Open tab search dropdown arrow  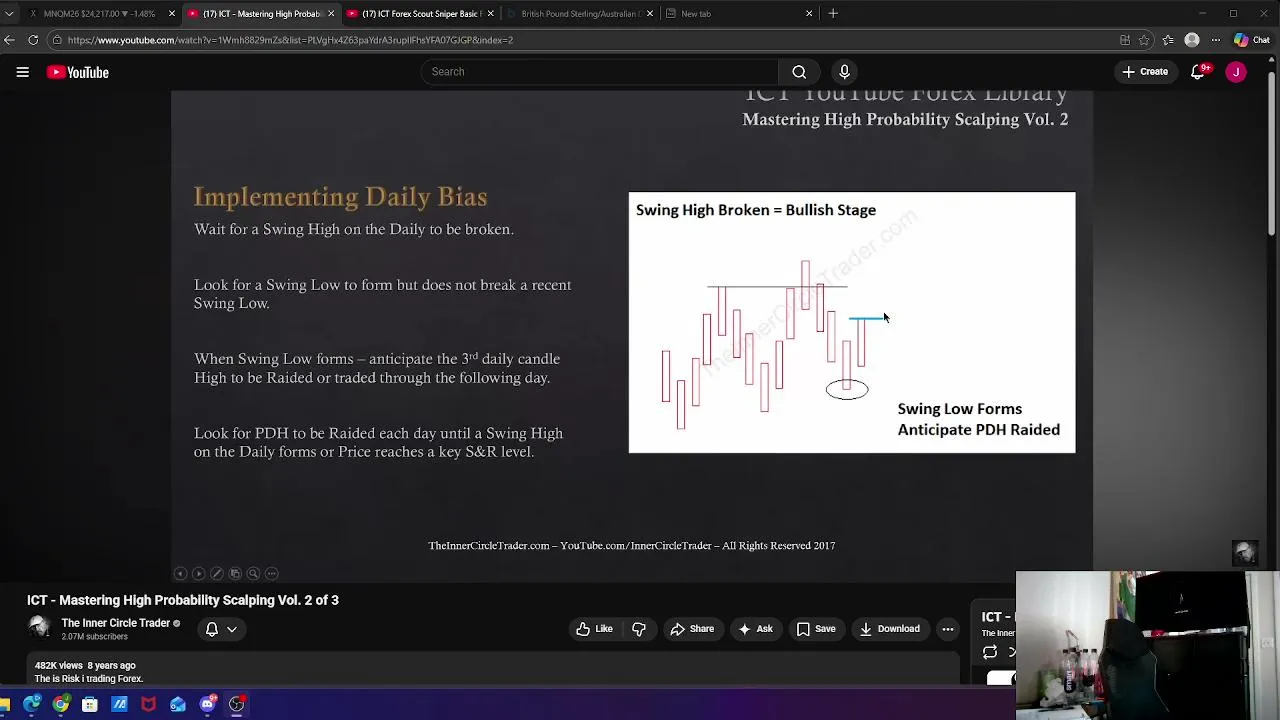(9, 14)
